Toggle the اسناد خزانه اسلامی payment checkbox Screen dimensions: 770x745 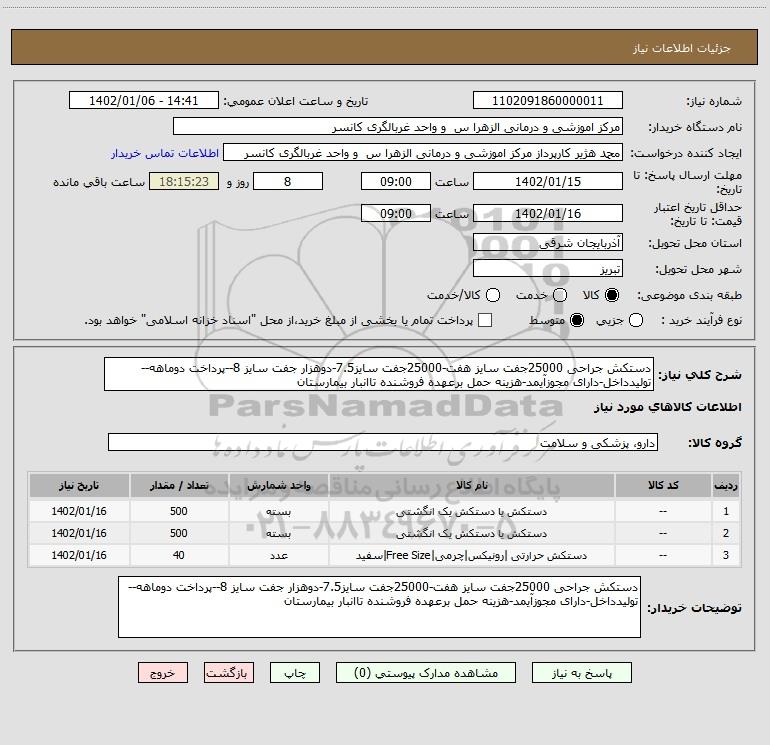pos(485,320)
